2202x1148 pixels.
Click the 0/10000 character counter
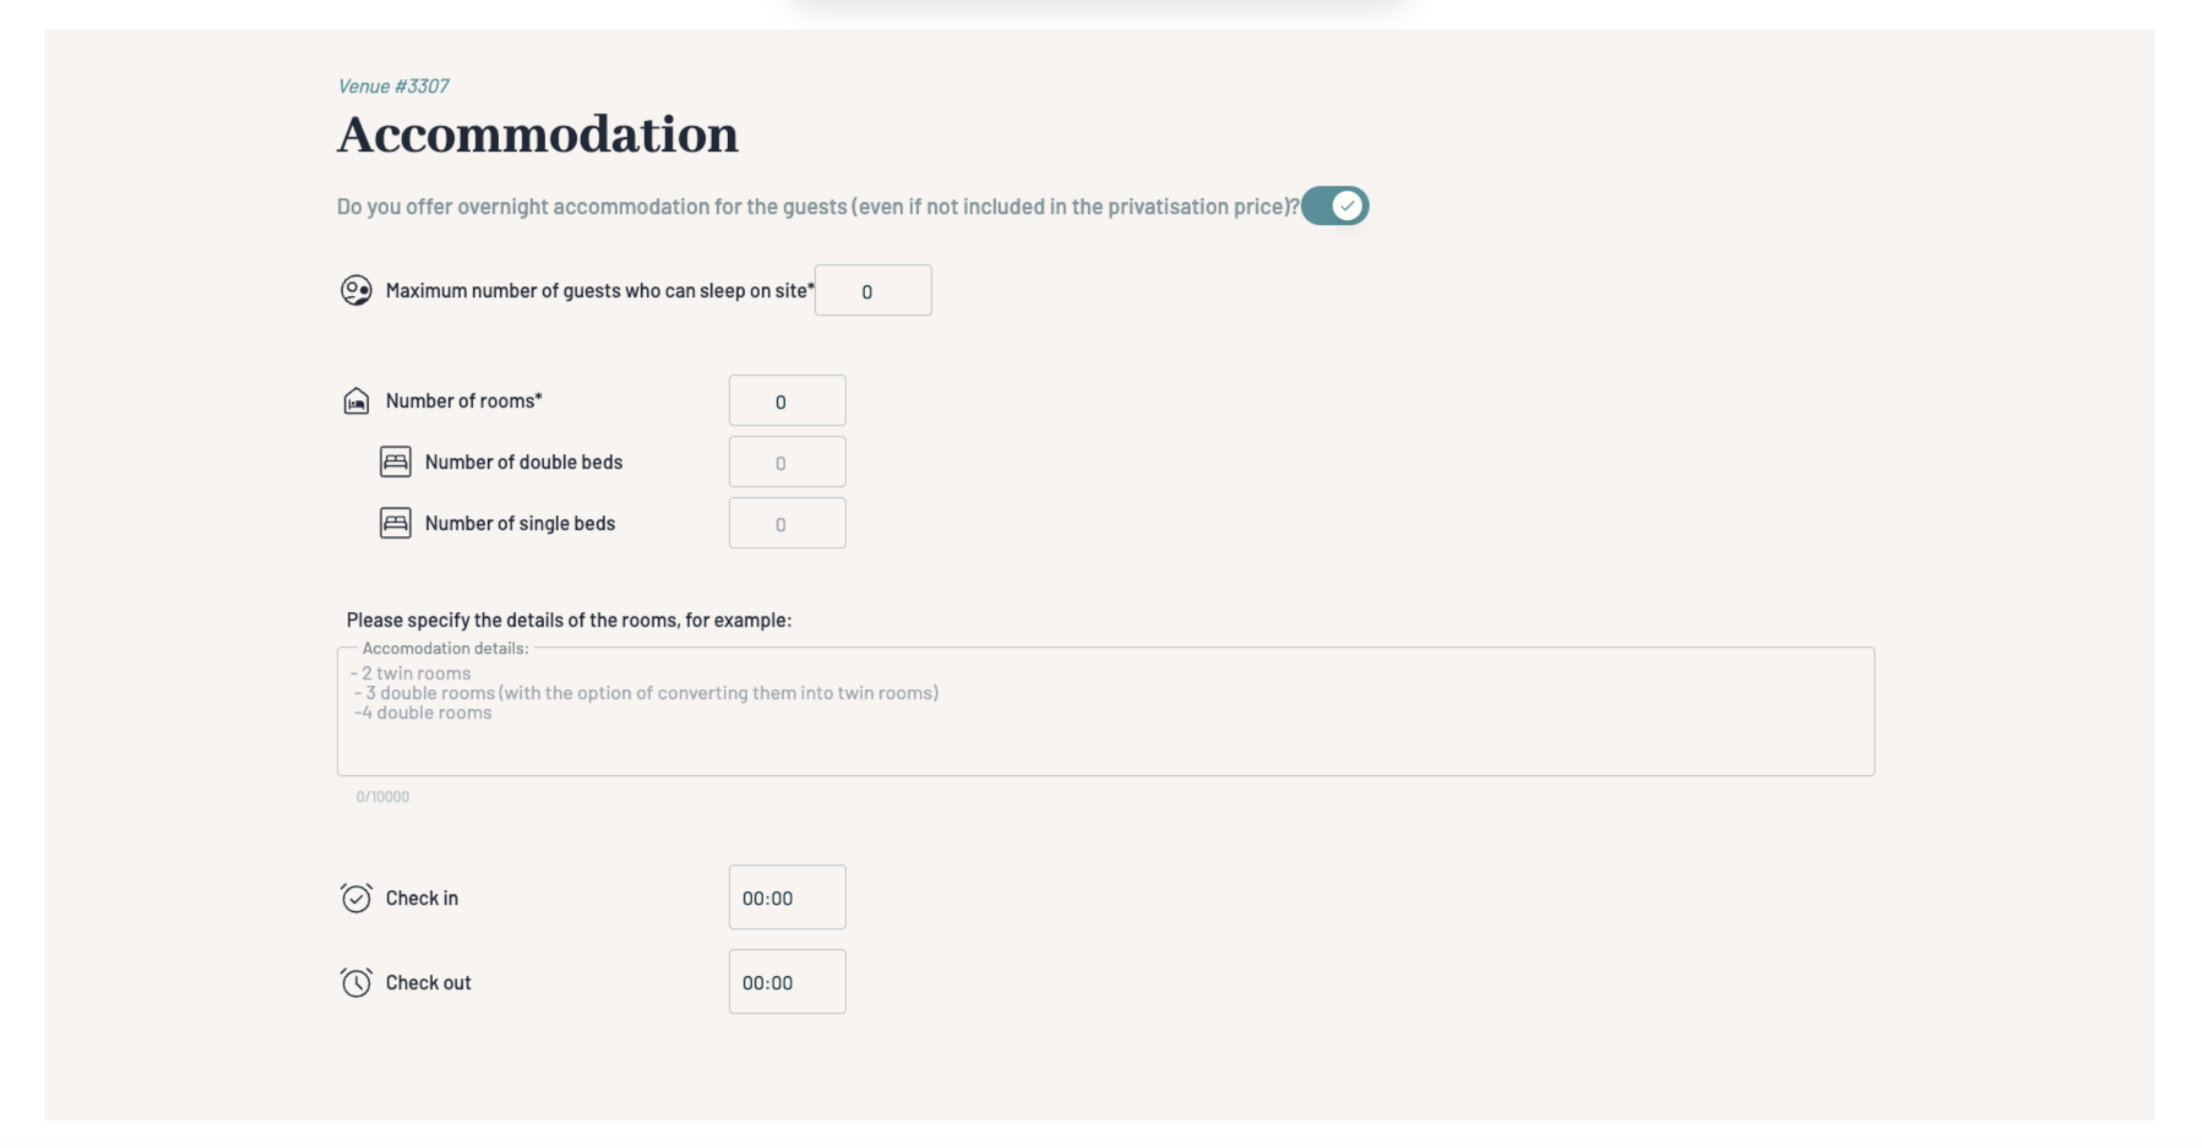pyautogui.click(x=382, y=797)
